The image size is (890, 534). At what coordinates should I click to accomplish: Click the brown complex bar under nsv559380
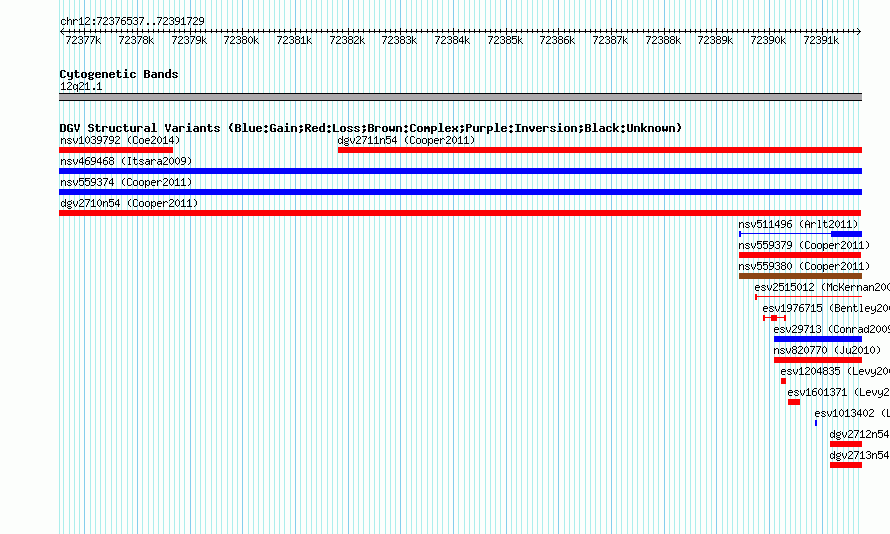(800, 276)
